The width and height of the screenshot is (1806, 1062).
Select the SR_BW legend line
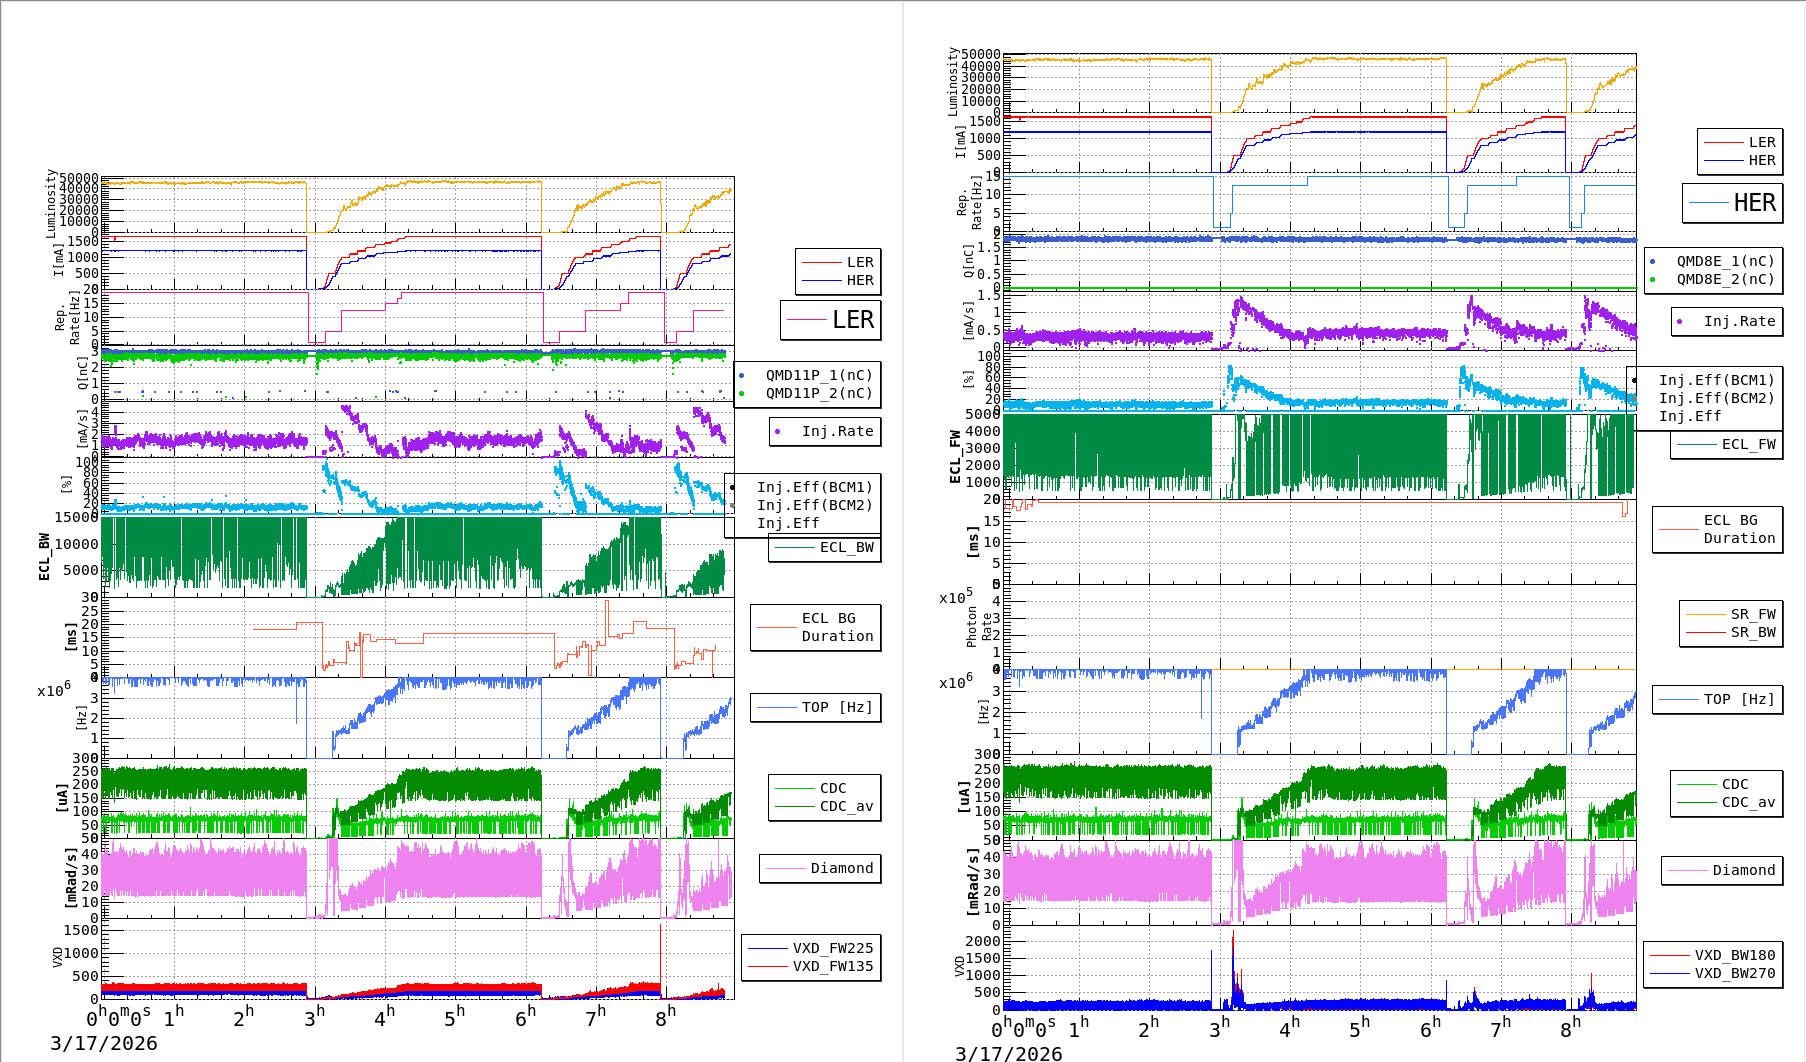click(1731, 632)
